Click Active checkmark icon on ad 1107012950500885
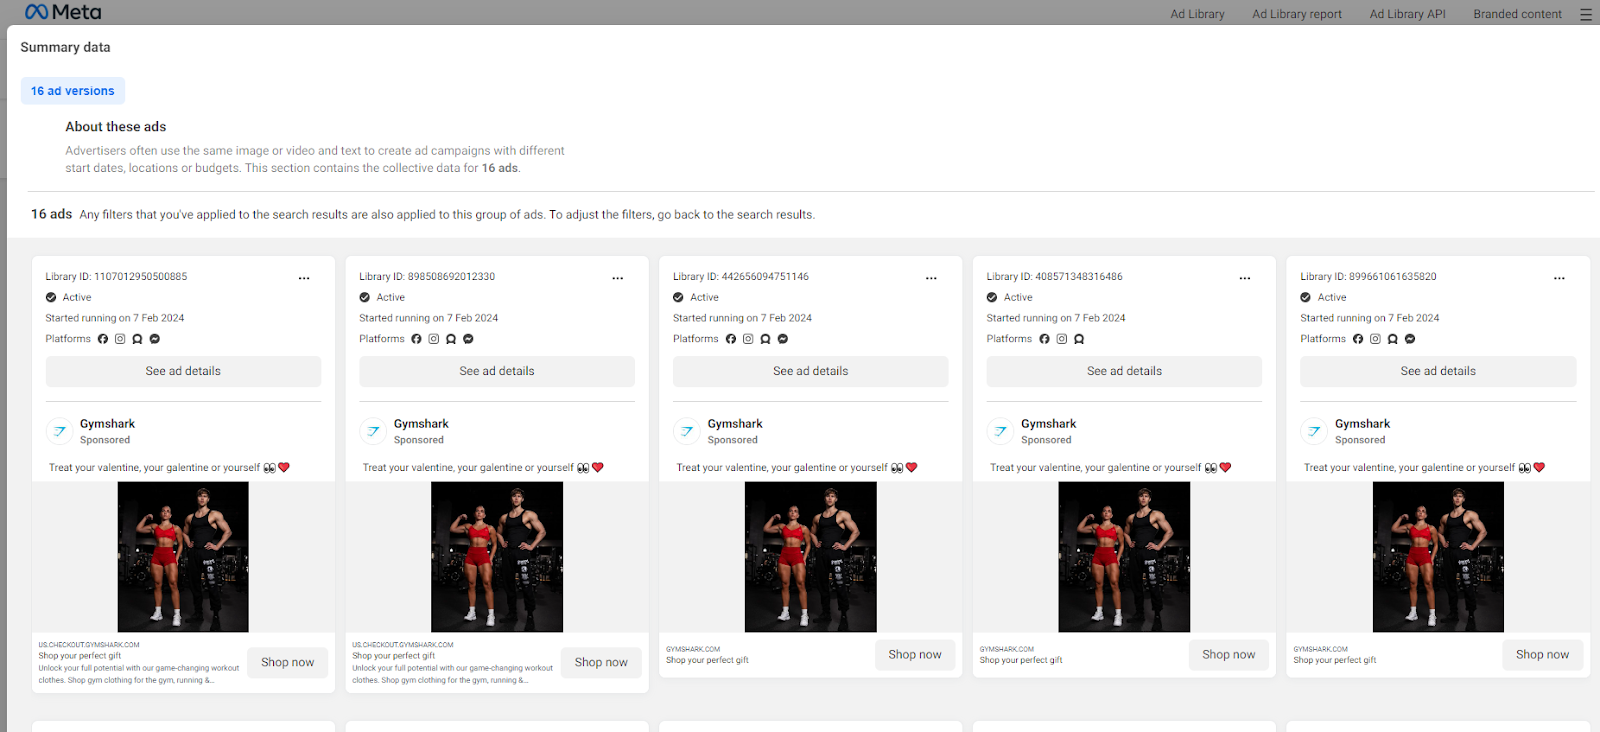The image size is (1600, 732). [51, 297]
